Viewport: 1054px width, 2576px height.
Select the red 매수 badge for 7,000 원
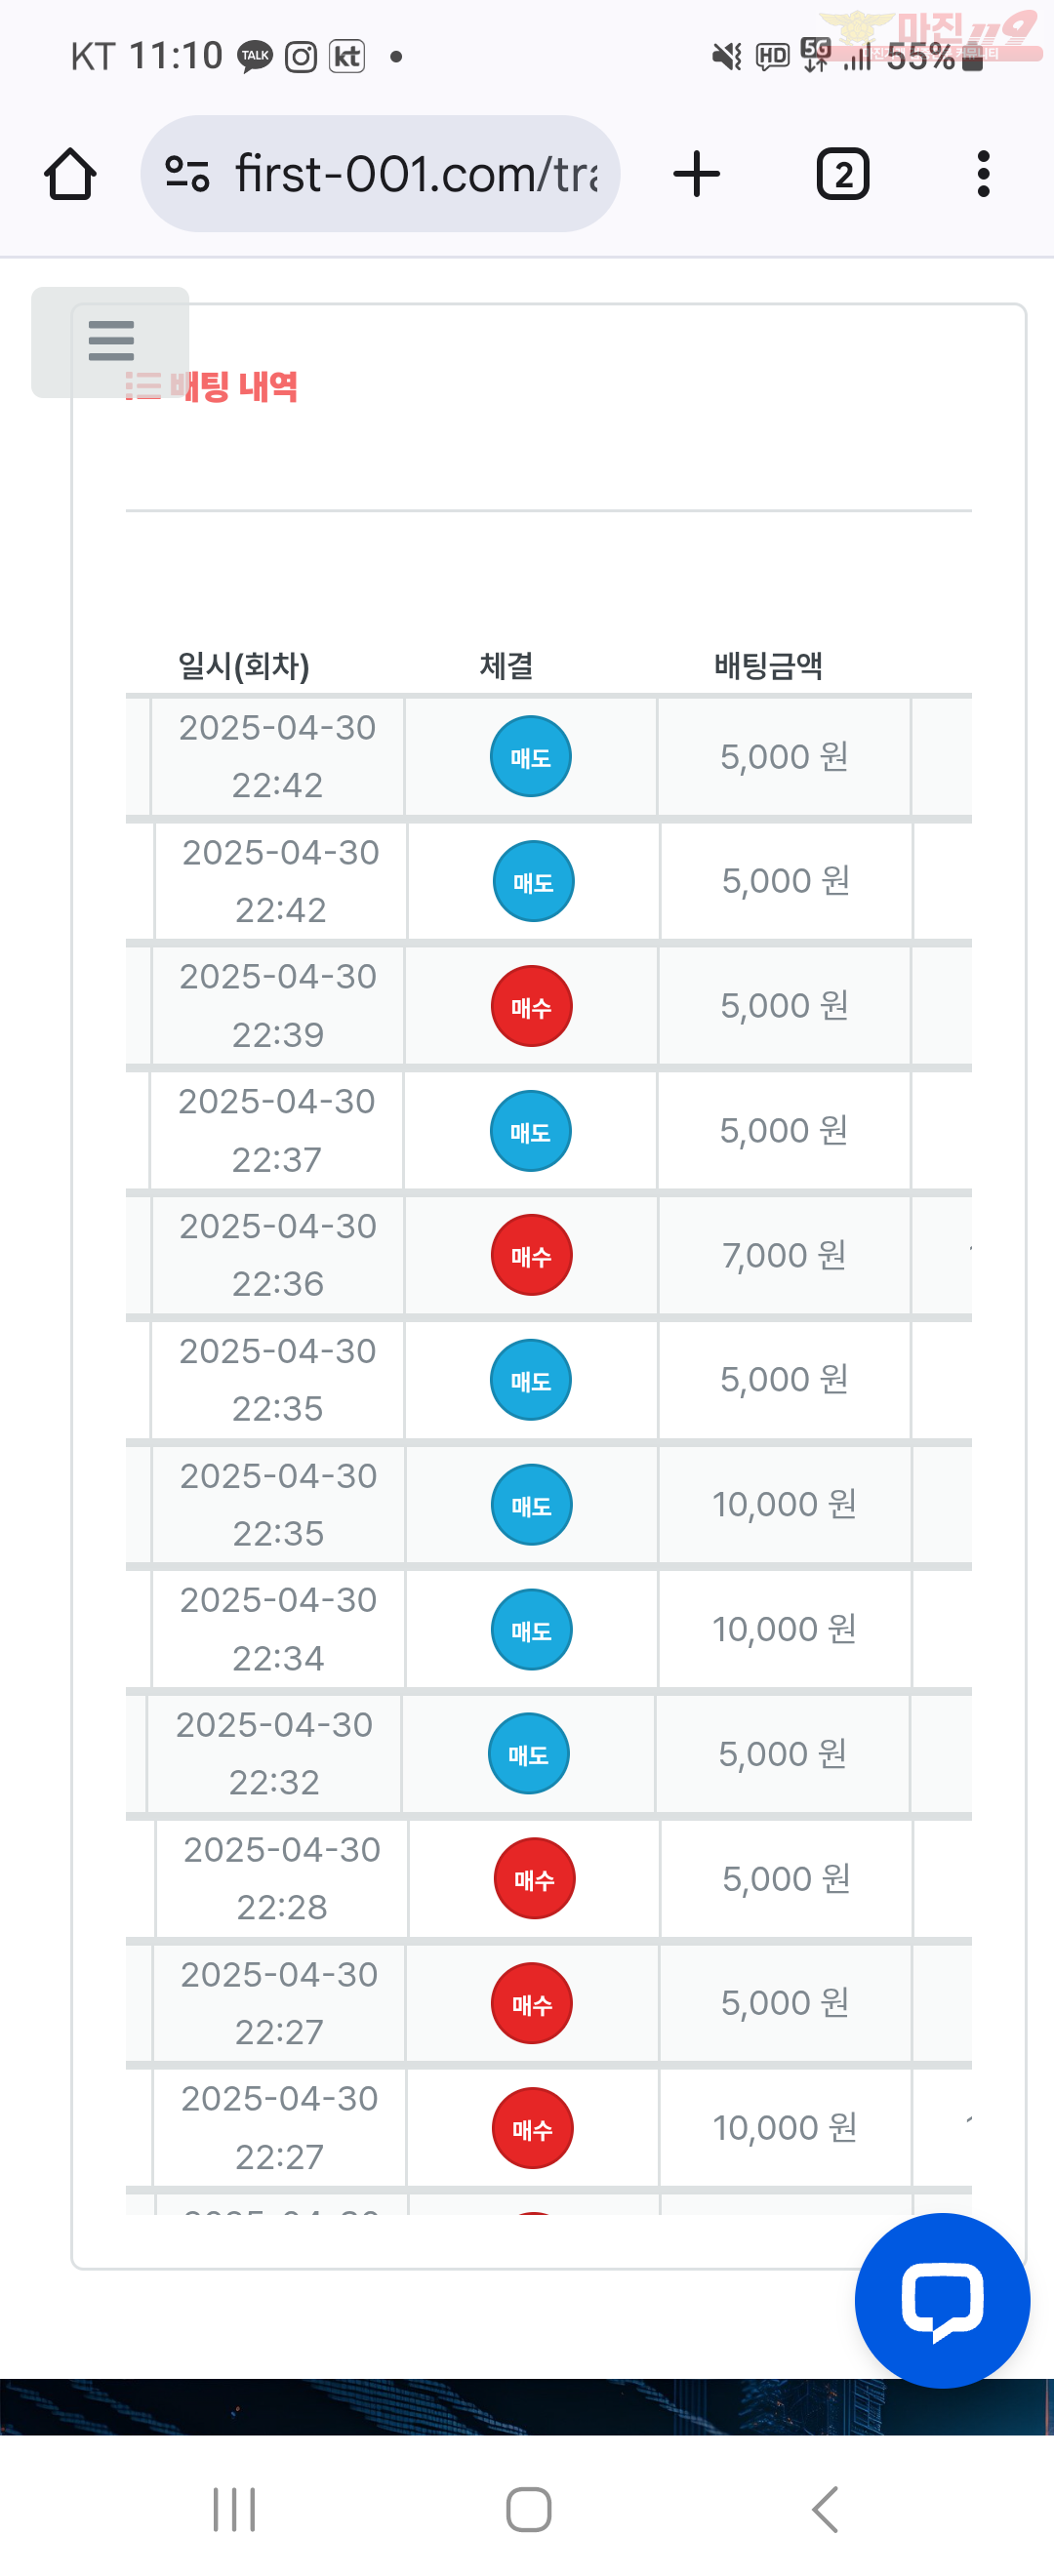click(x=531, y=1255)
